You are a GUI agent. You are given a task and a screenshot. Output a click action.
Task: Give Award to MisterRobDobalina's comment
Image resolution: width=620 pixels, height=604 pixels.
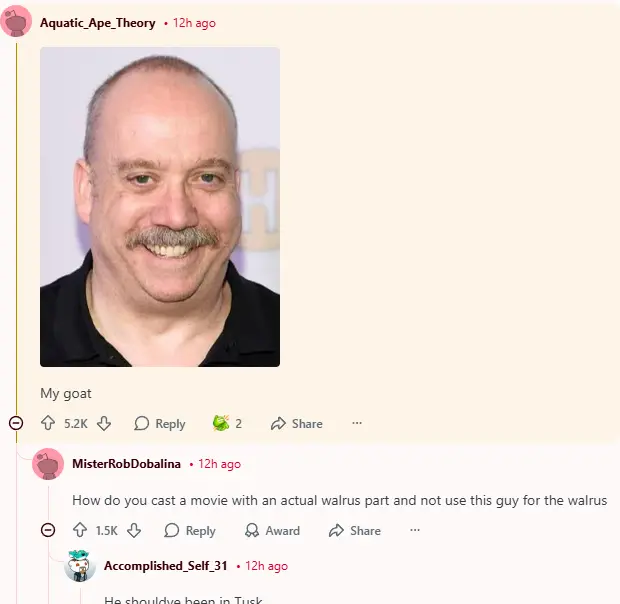pos(272,530)
